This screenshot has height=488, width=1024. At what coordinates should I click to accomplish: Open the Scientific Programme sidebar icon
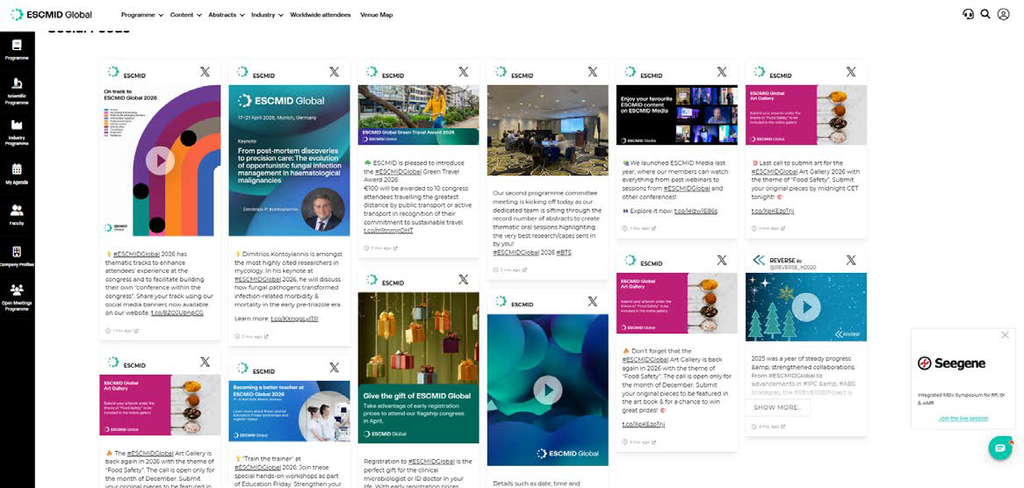pos(17,84)
